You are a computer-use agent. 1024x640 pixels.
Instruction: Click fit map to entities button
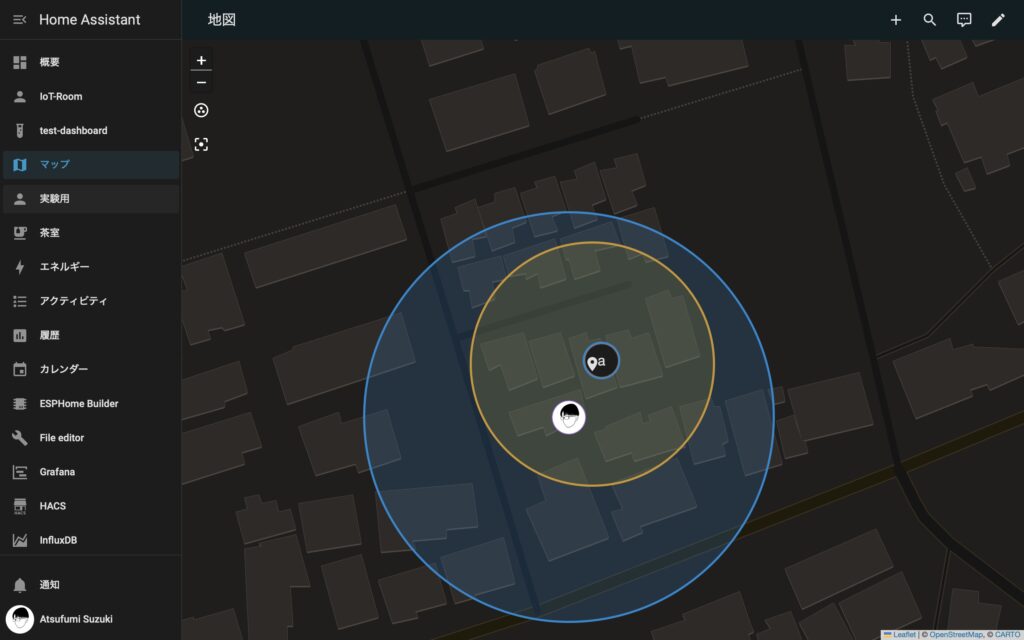tap(201, 145)
